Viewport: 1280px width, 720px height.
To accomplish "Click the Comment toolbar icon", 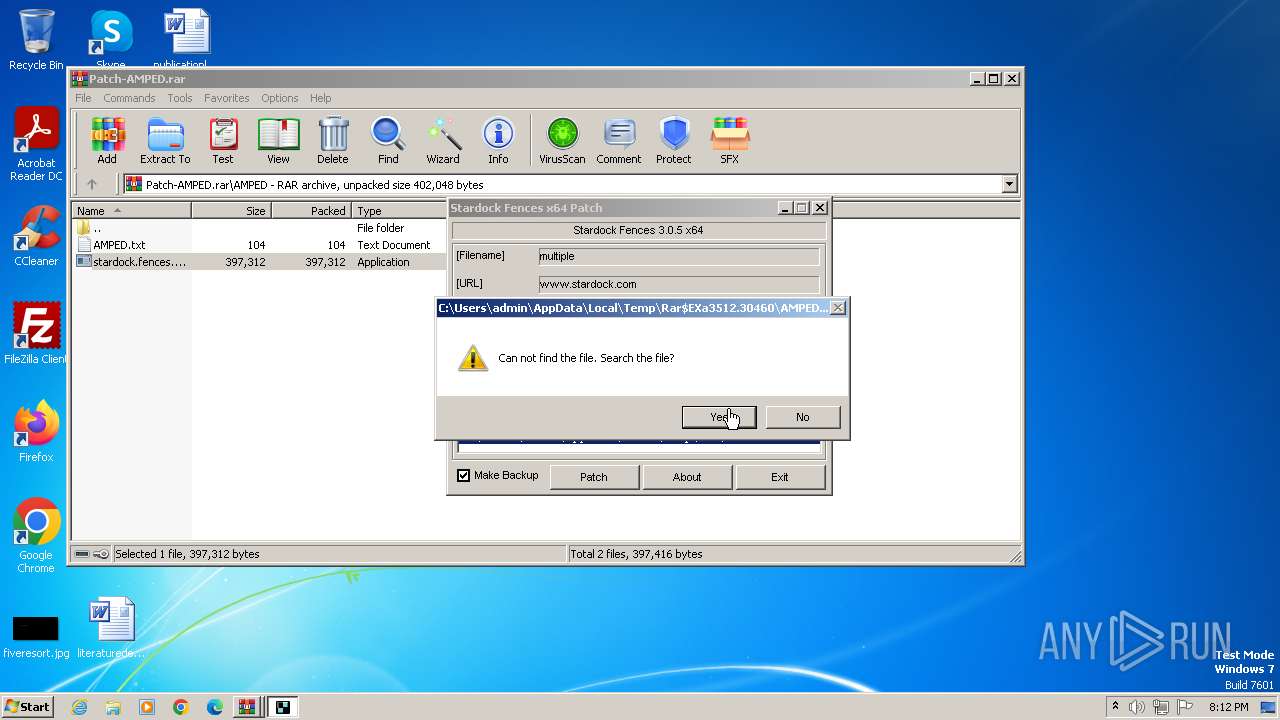I will [x=619, y=140].
